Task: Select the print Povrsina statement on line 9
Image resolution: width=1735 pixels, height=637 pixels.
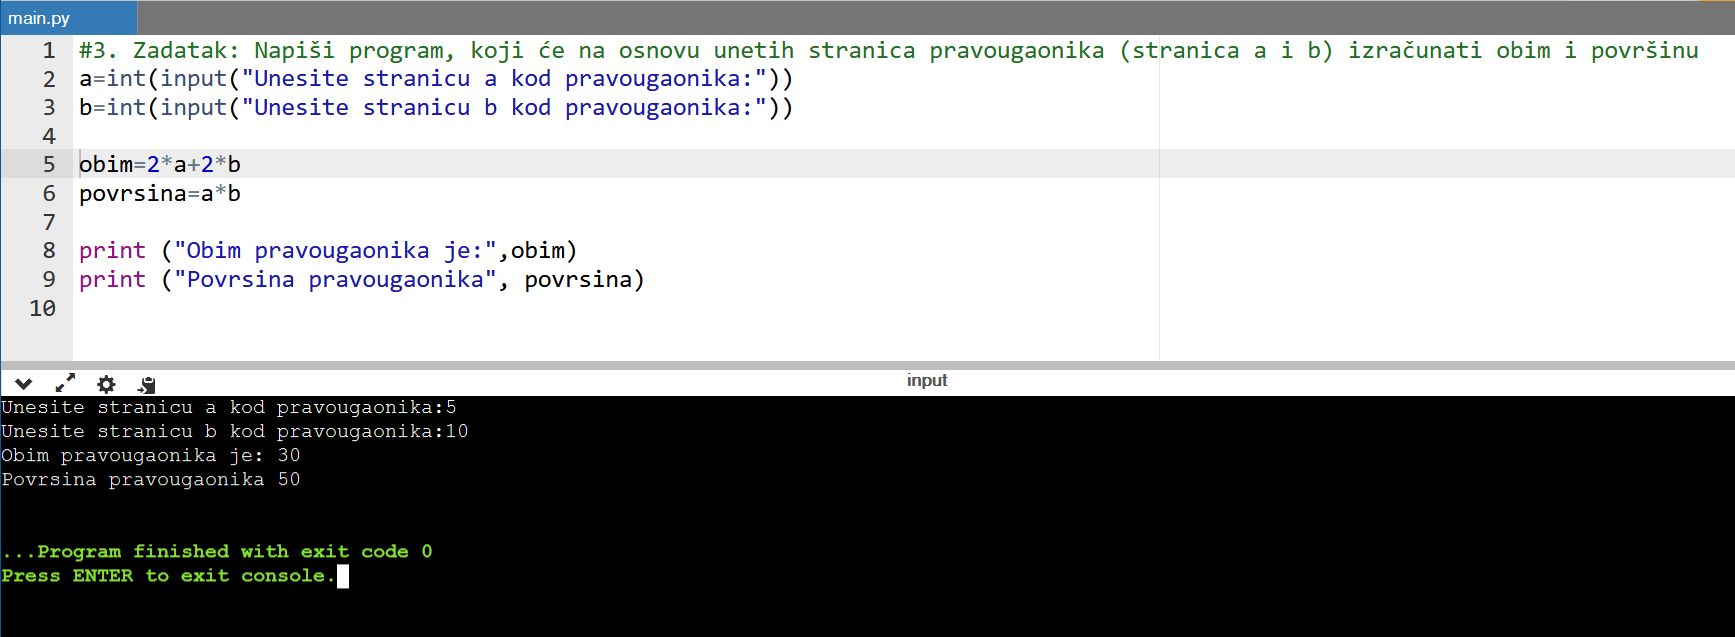Action: (x=360, y=280)
